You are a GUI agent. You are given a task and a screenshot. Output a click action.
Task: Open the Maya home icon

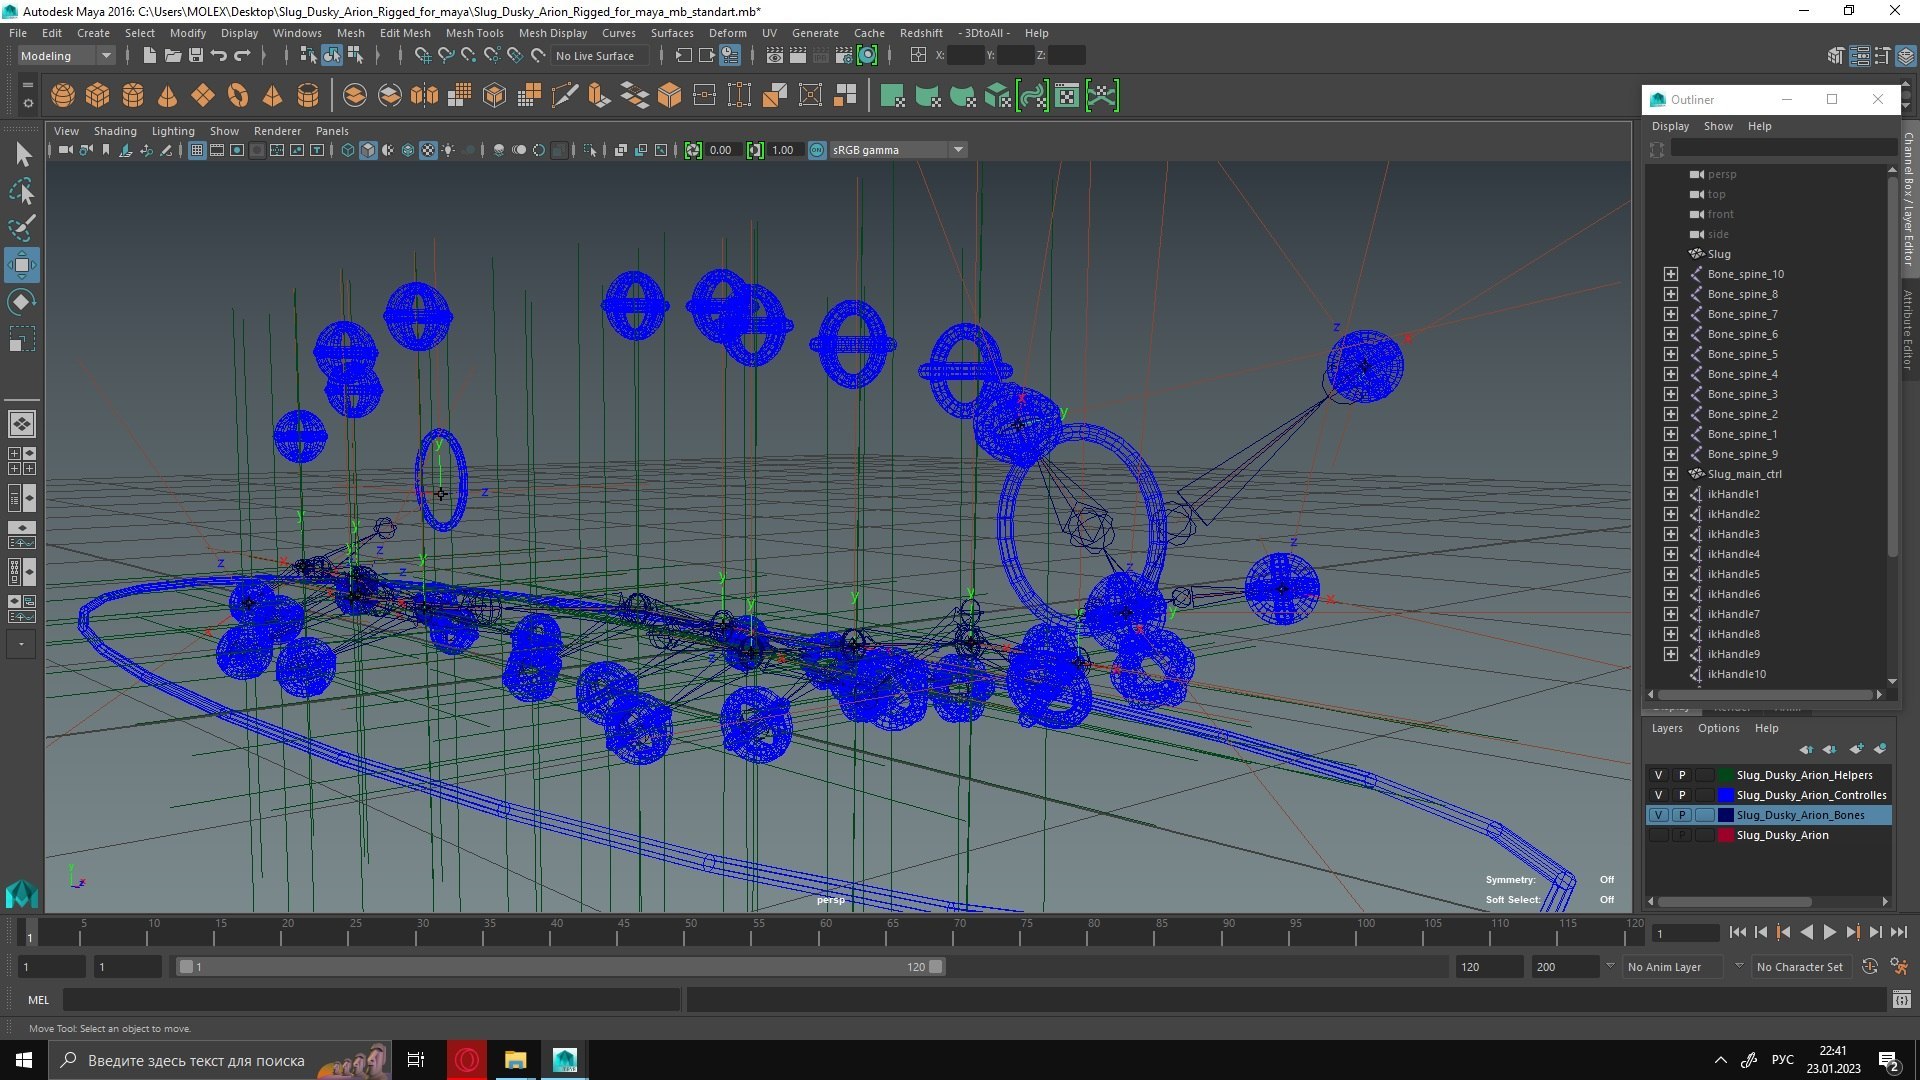coord(22,893)
